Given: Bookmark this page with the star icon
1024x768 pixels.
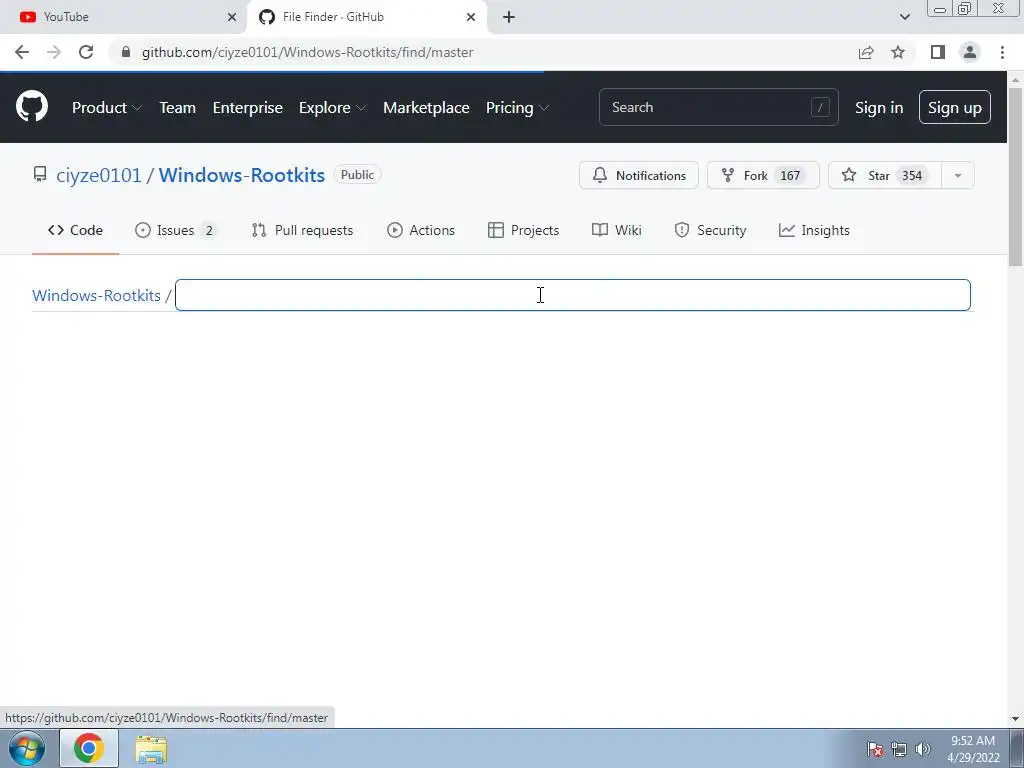Looking at the screenshot, I should [x=898, y=52].
